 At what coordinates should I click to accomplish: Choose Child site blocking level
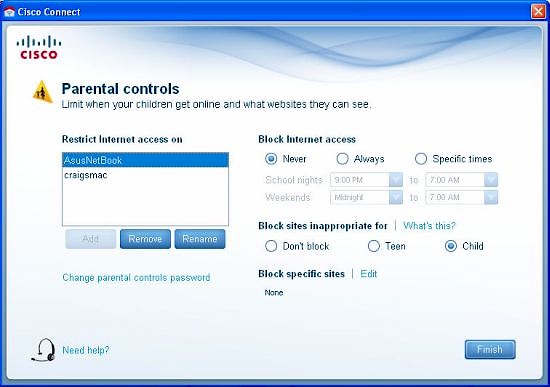coord(451,246)
